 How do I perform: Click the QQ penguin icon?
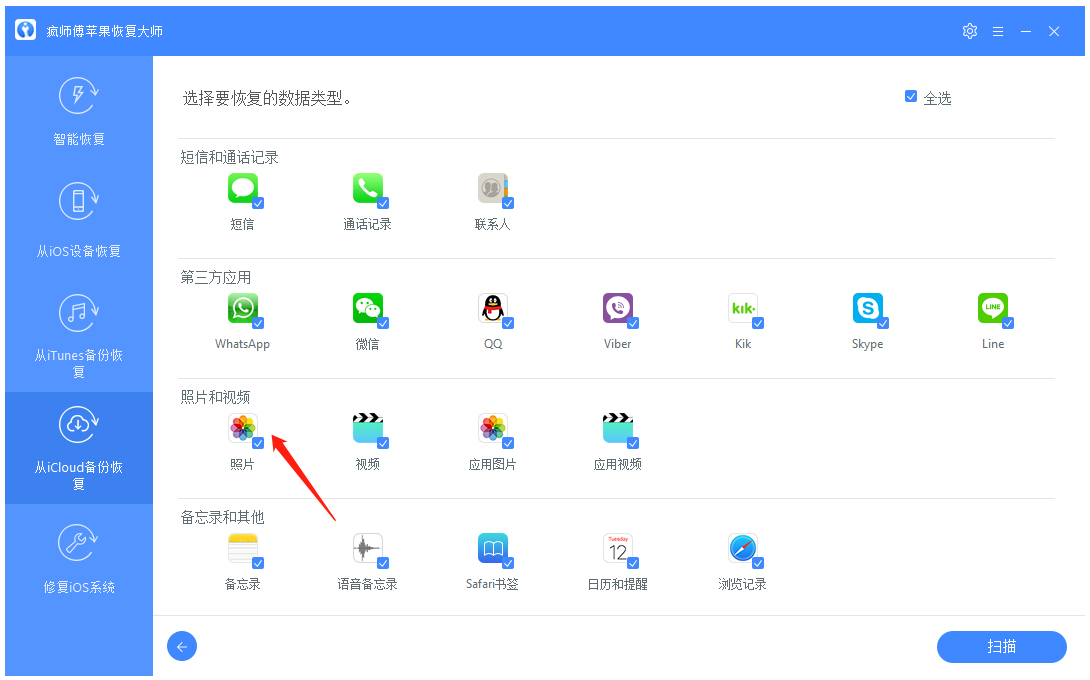tap(493, 308)
